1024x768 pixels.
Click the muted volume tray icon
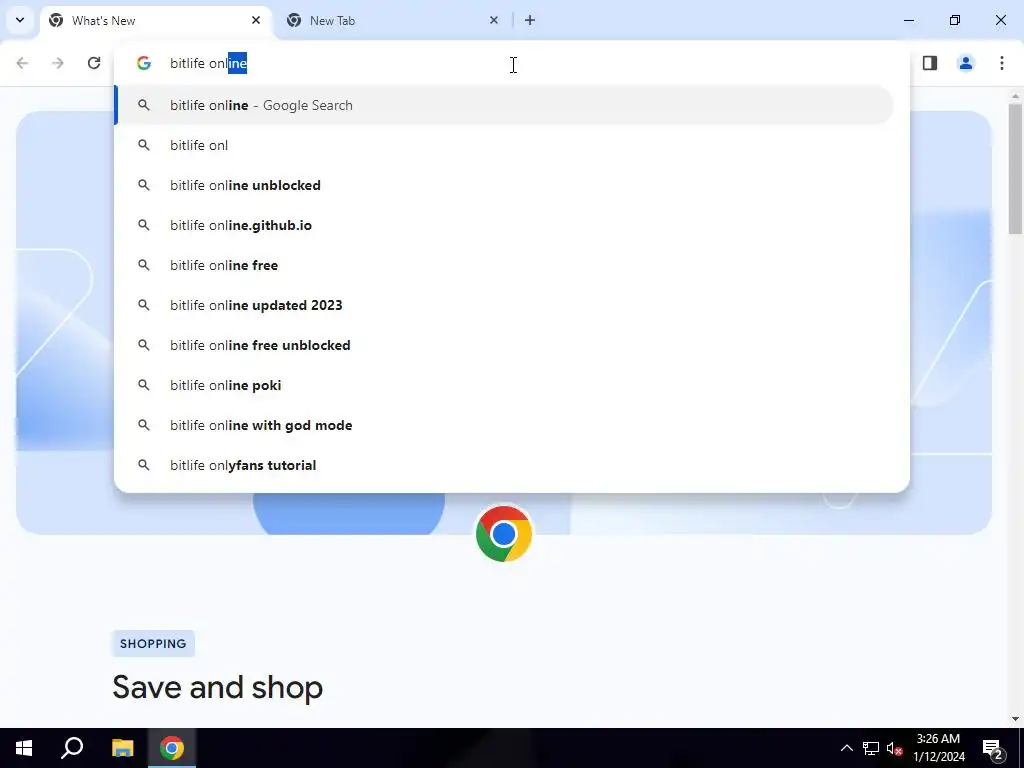895,748
